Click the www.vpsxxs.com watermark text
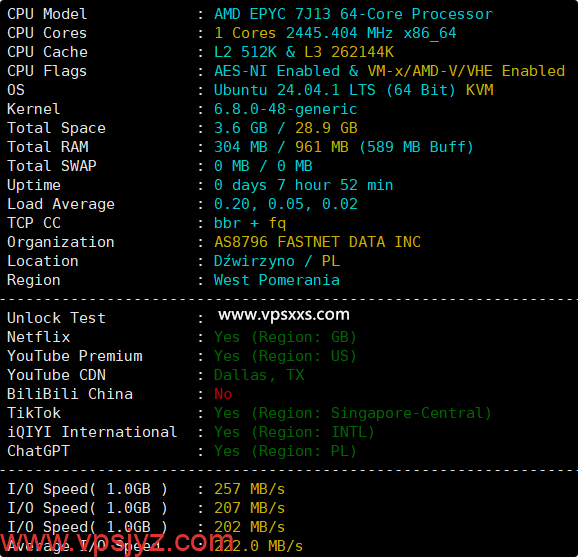This screenshot has width=578, height=557. coord(283,315)
